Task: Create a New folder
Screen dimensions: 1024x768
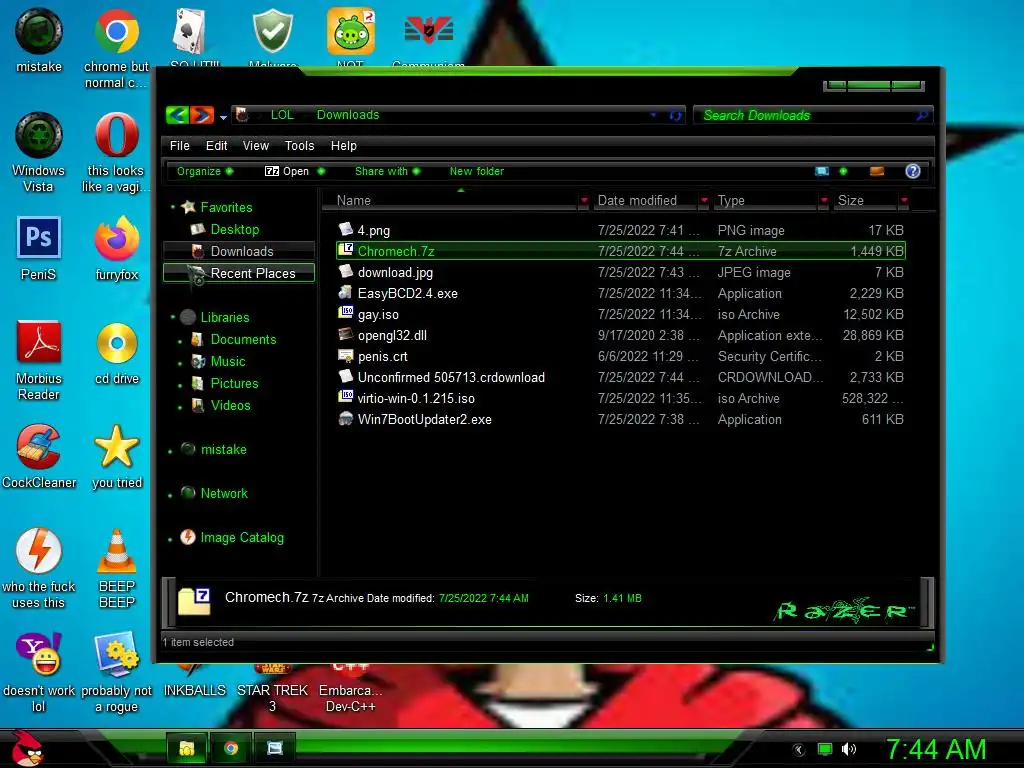Action: point(477,171)
